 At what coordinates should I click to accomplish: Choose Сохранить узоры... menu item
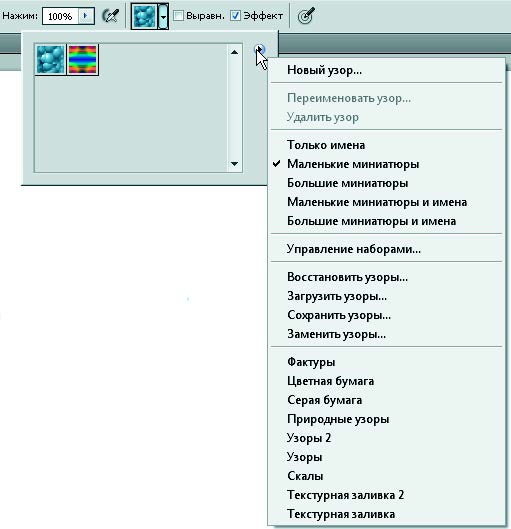click(387, 315)
